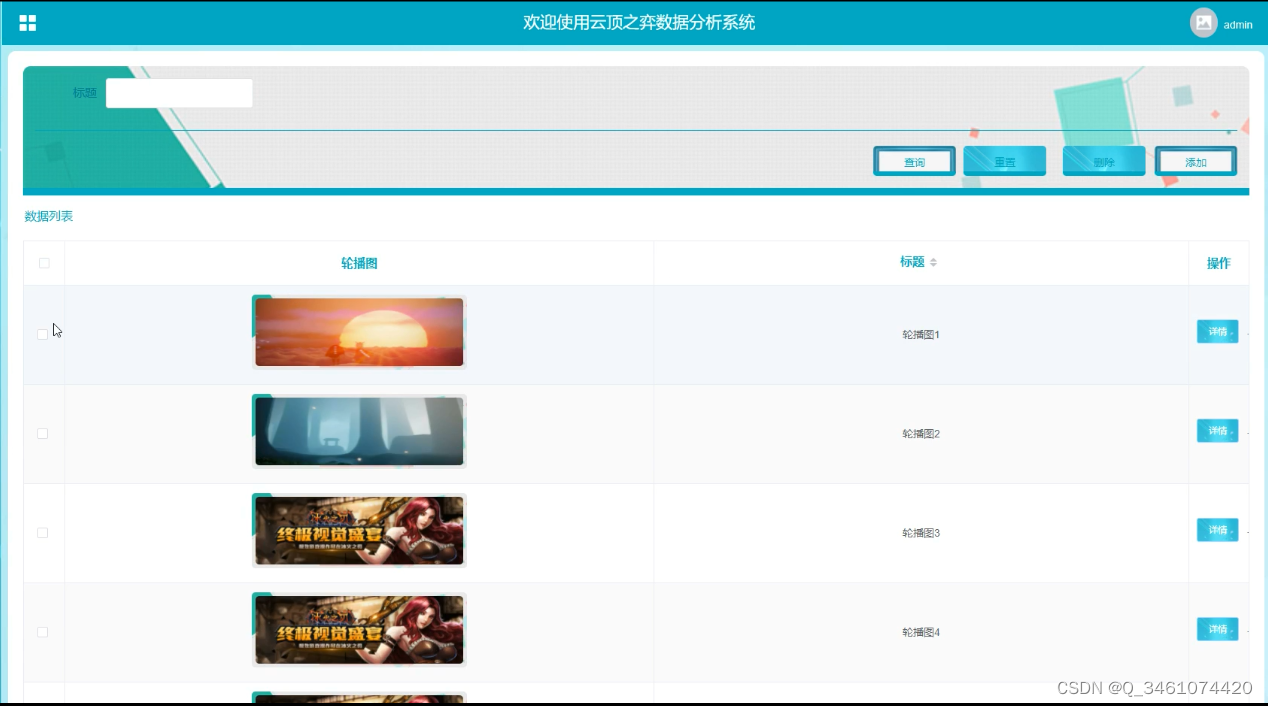The image size is (1268, 706).
Task: Open the banner thumbnail of 轮播图4
Action: [359, 629]
